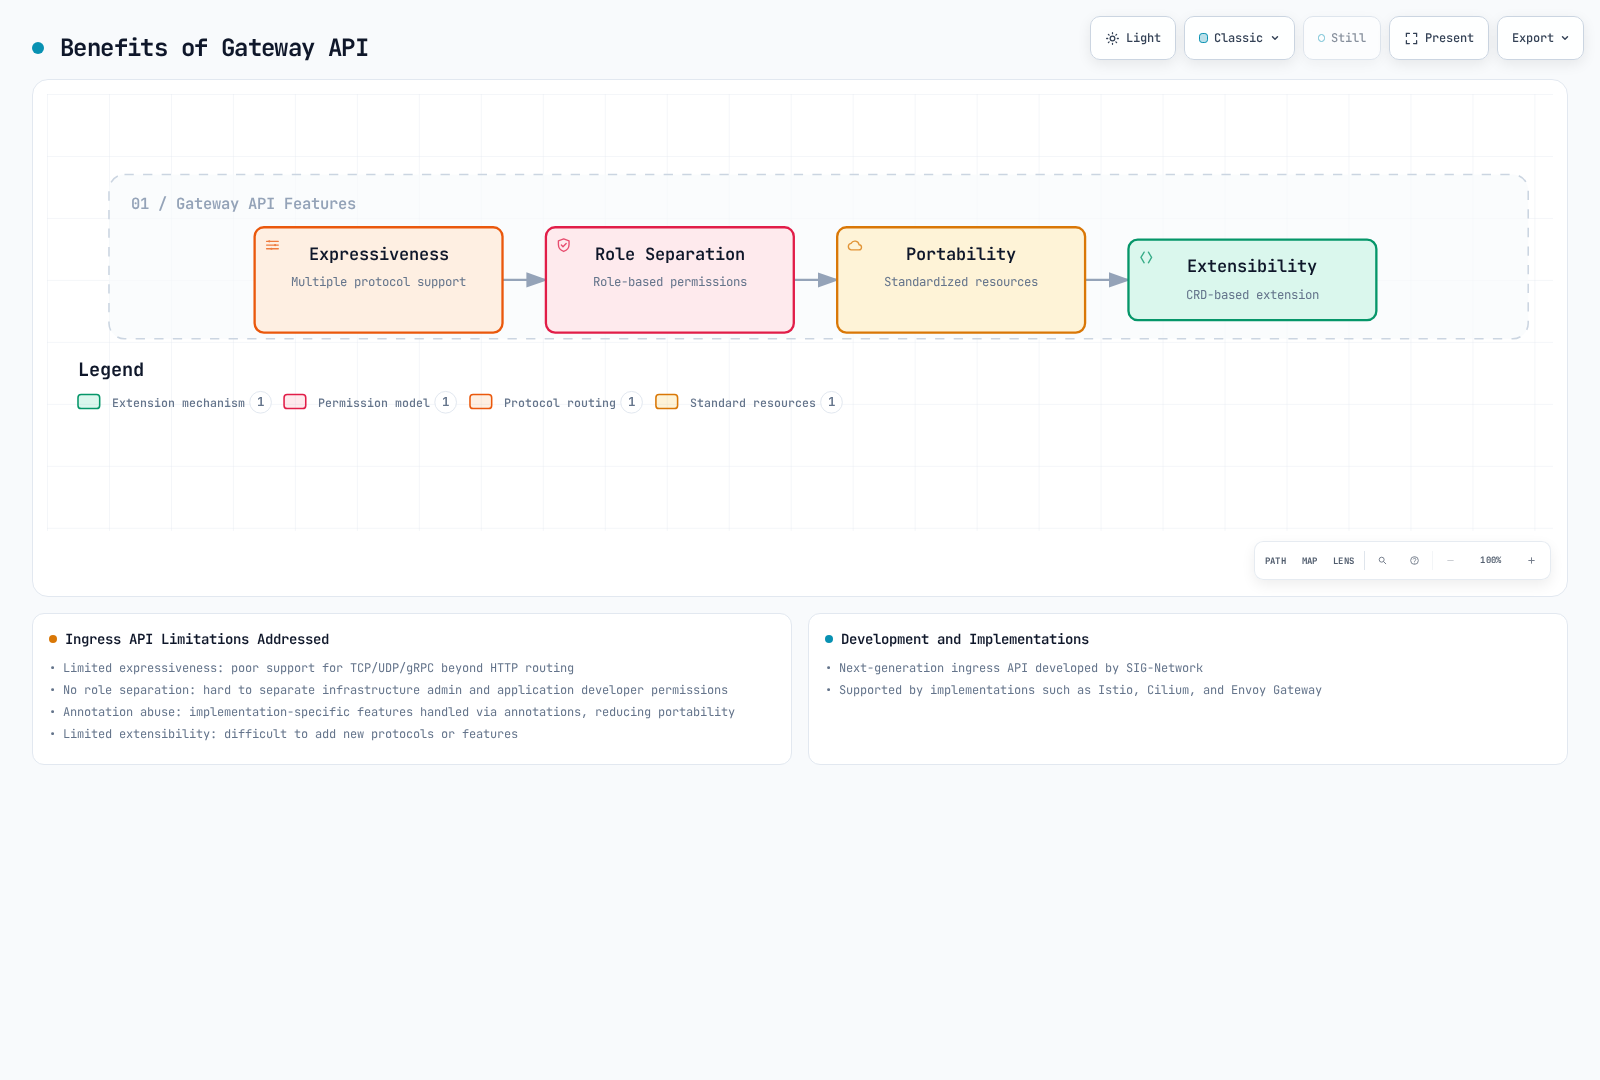This screenshot has height=1080, width=1600.
Task: Select the Portability node
Action: click(961, 280)
